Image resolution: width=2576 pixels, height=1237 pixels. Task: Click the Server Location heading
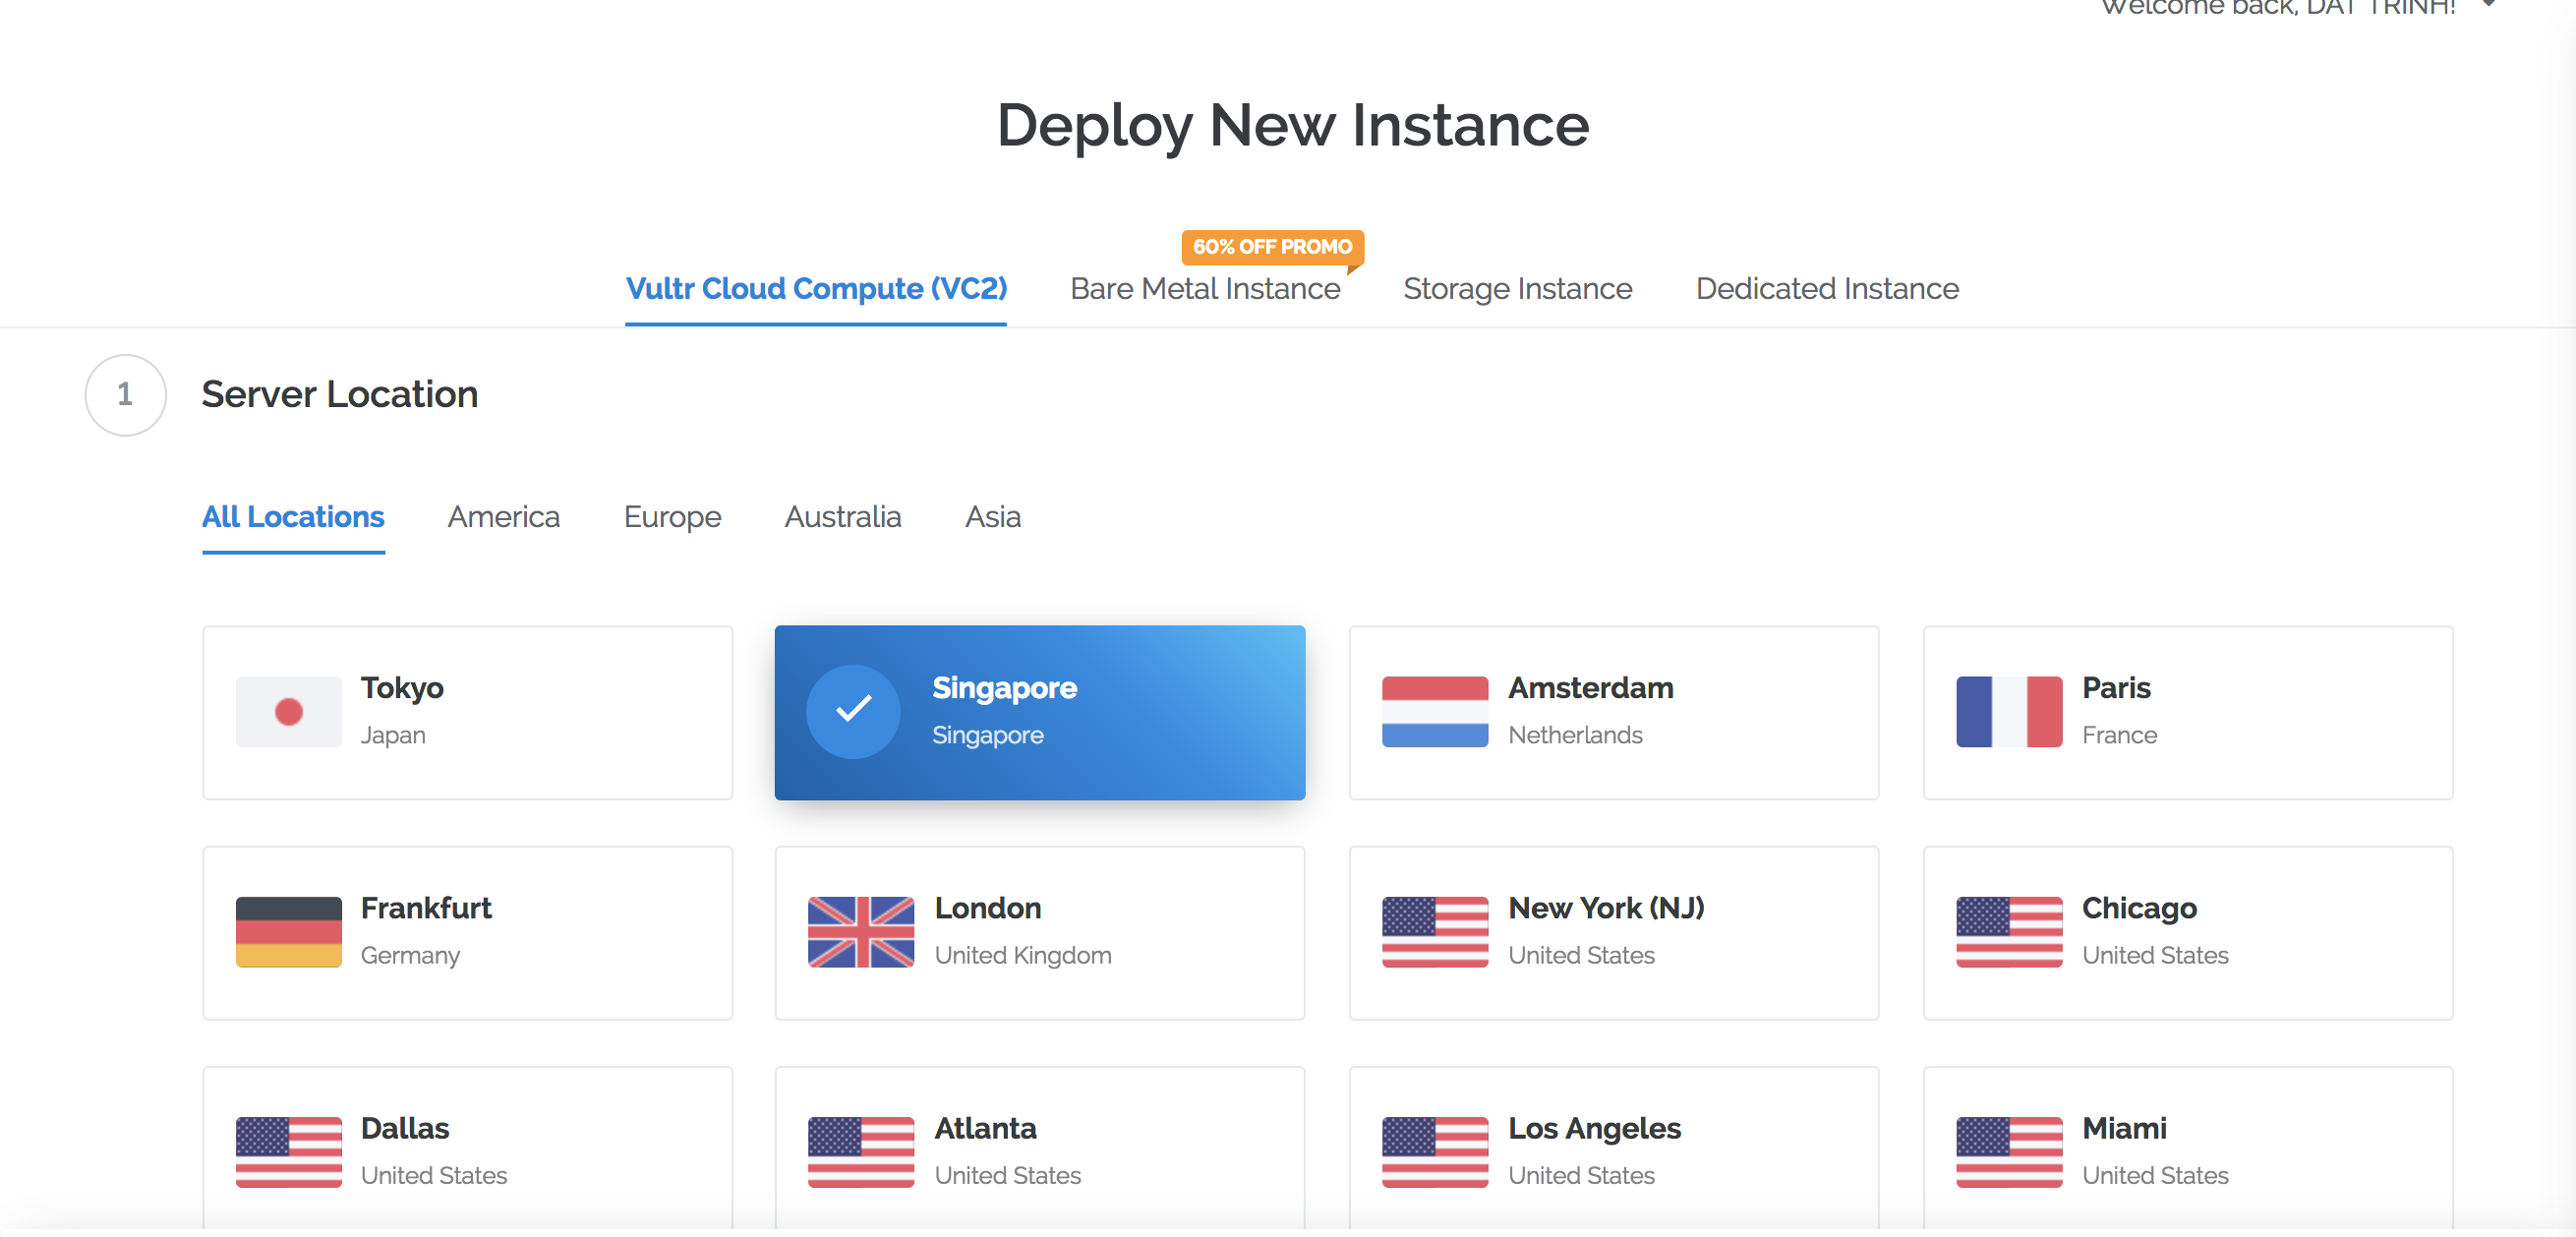[x=339, y=394]
